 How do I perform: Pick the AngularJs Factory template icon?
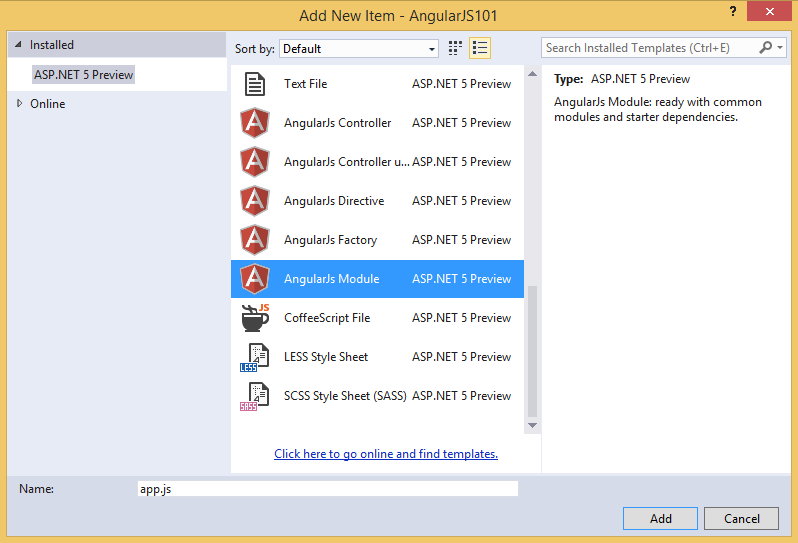[254, 240]
